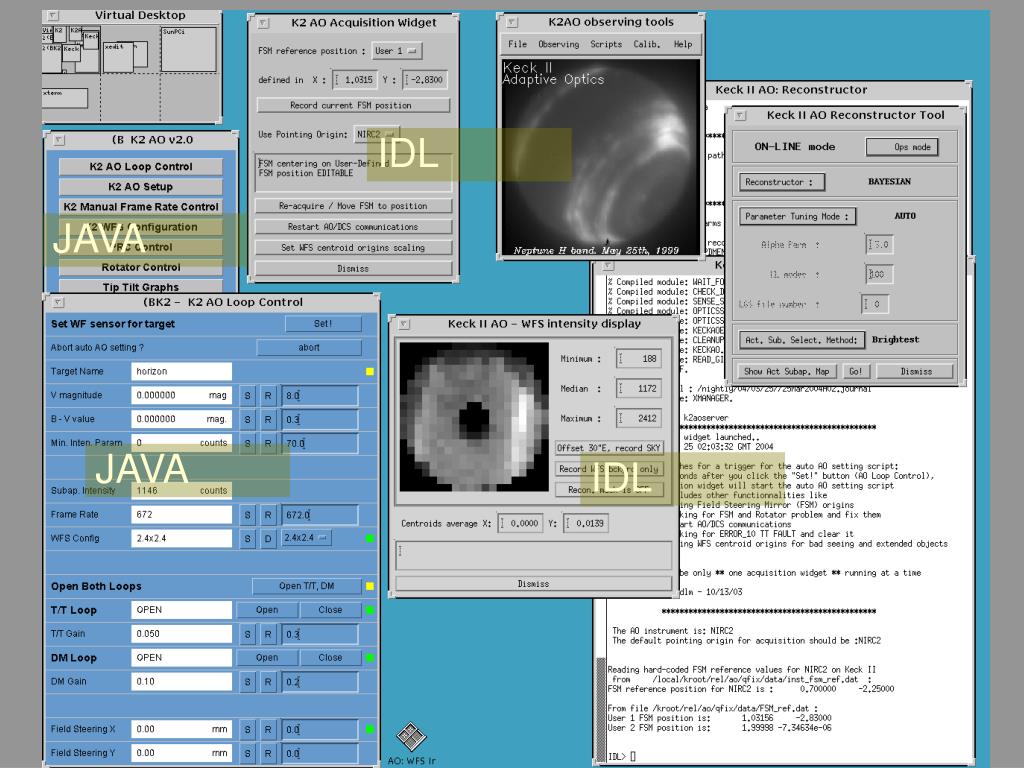Click the yellow status indicator beside Target Name
The height and width of the screenshot is (768, 1024).
(370, 372)
